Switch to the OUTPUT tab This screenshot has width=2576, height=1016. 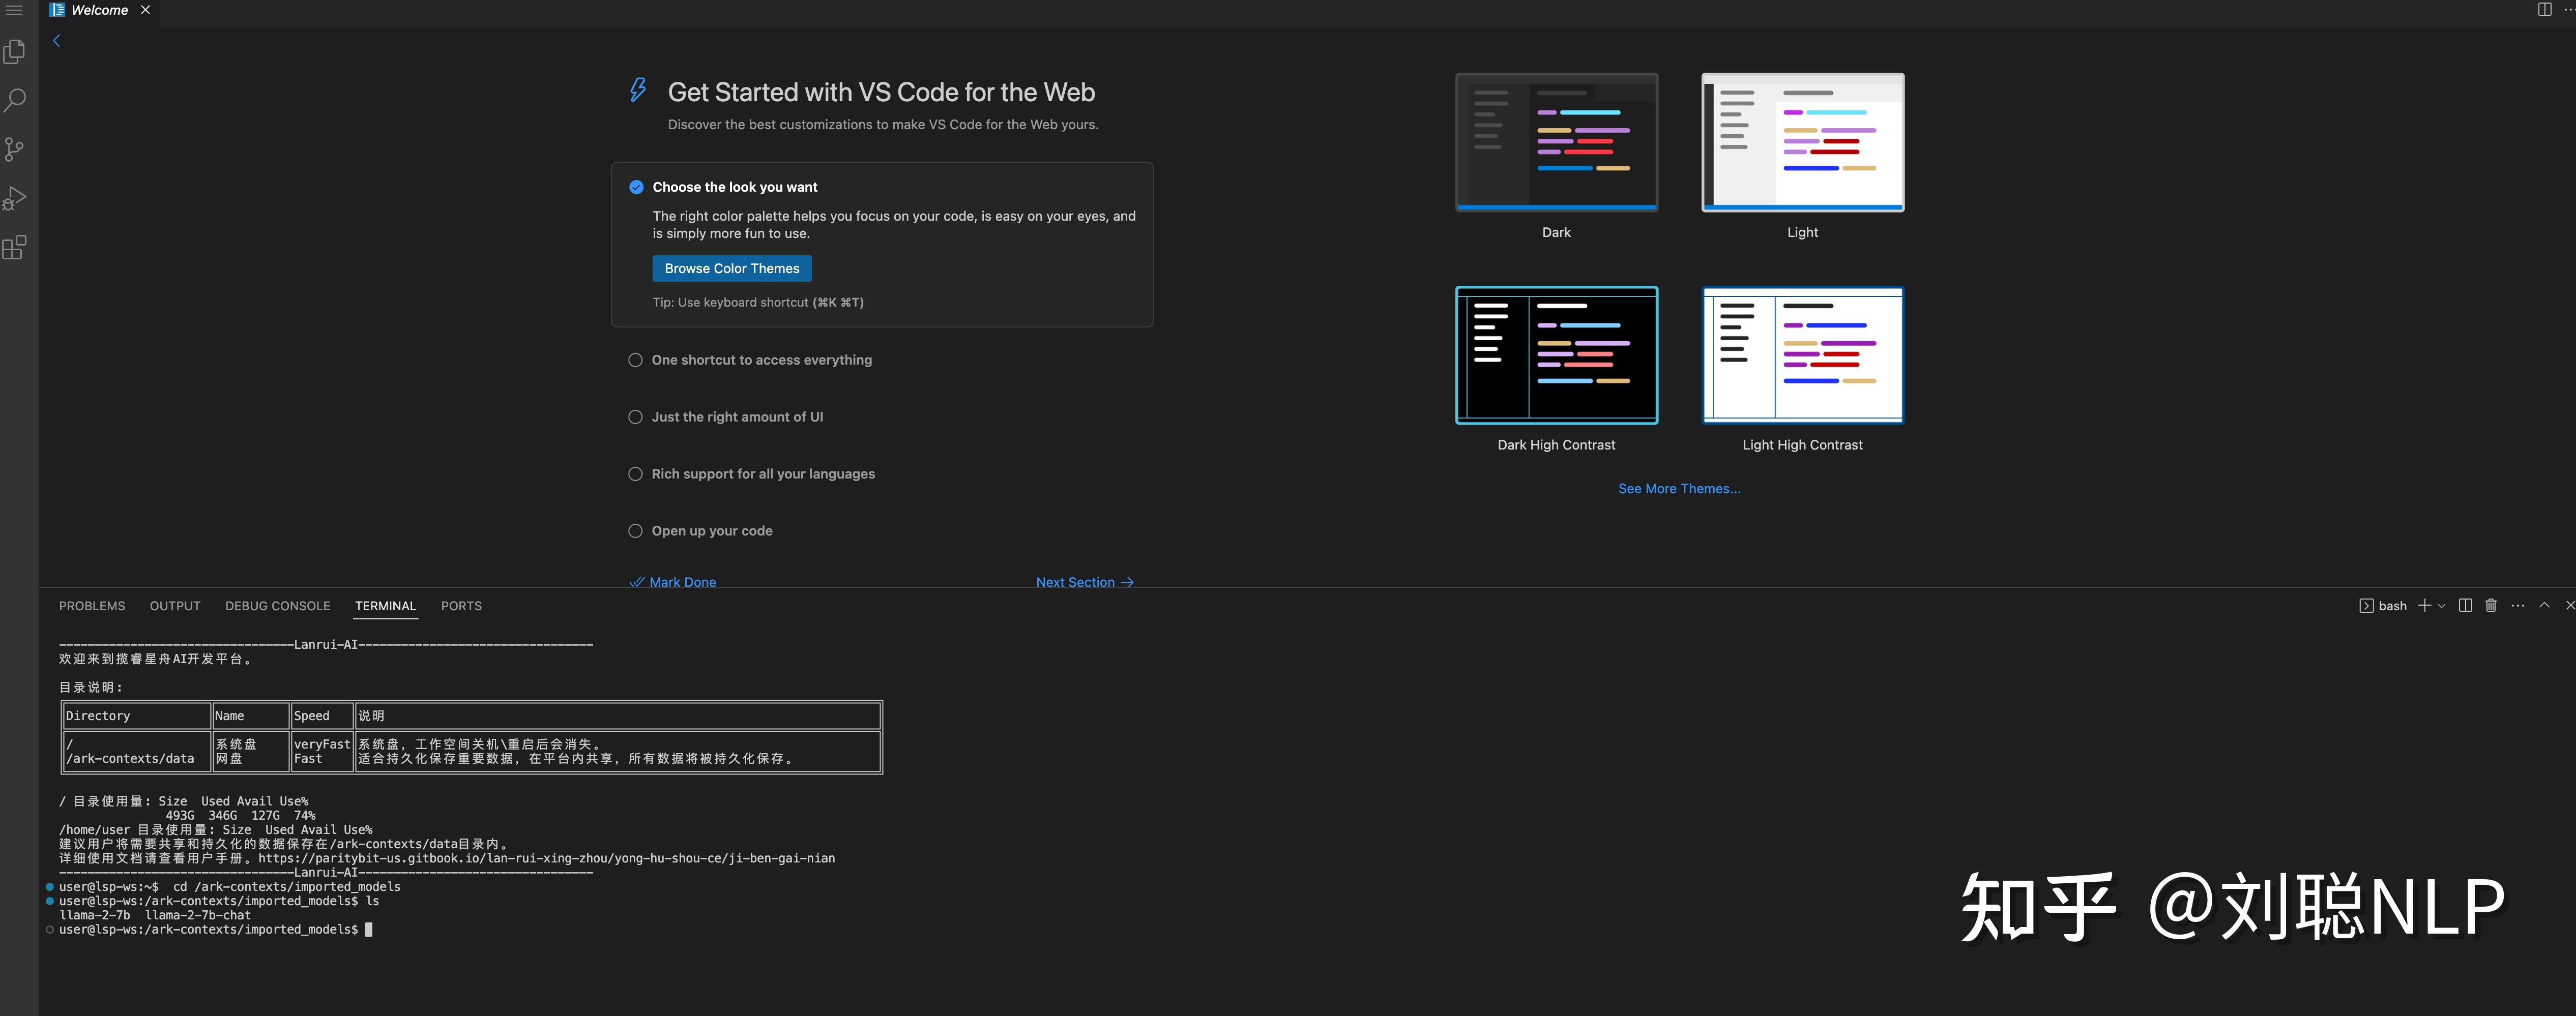point(175,606)
